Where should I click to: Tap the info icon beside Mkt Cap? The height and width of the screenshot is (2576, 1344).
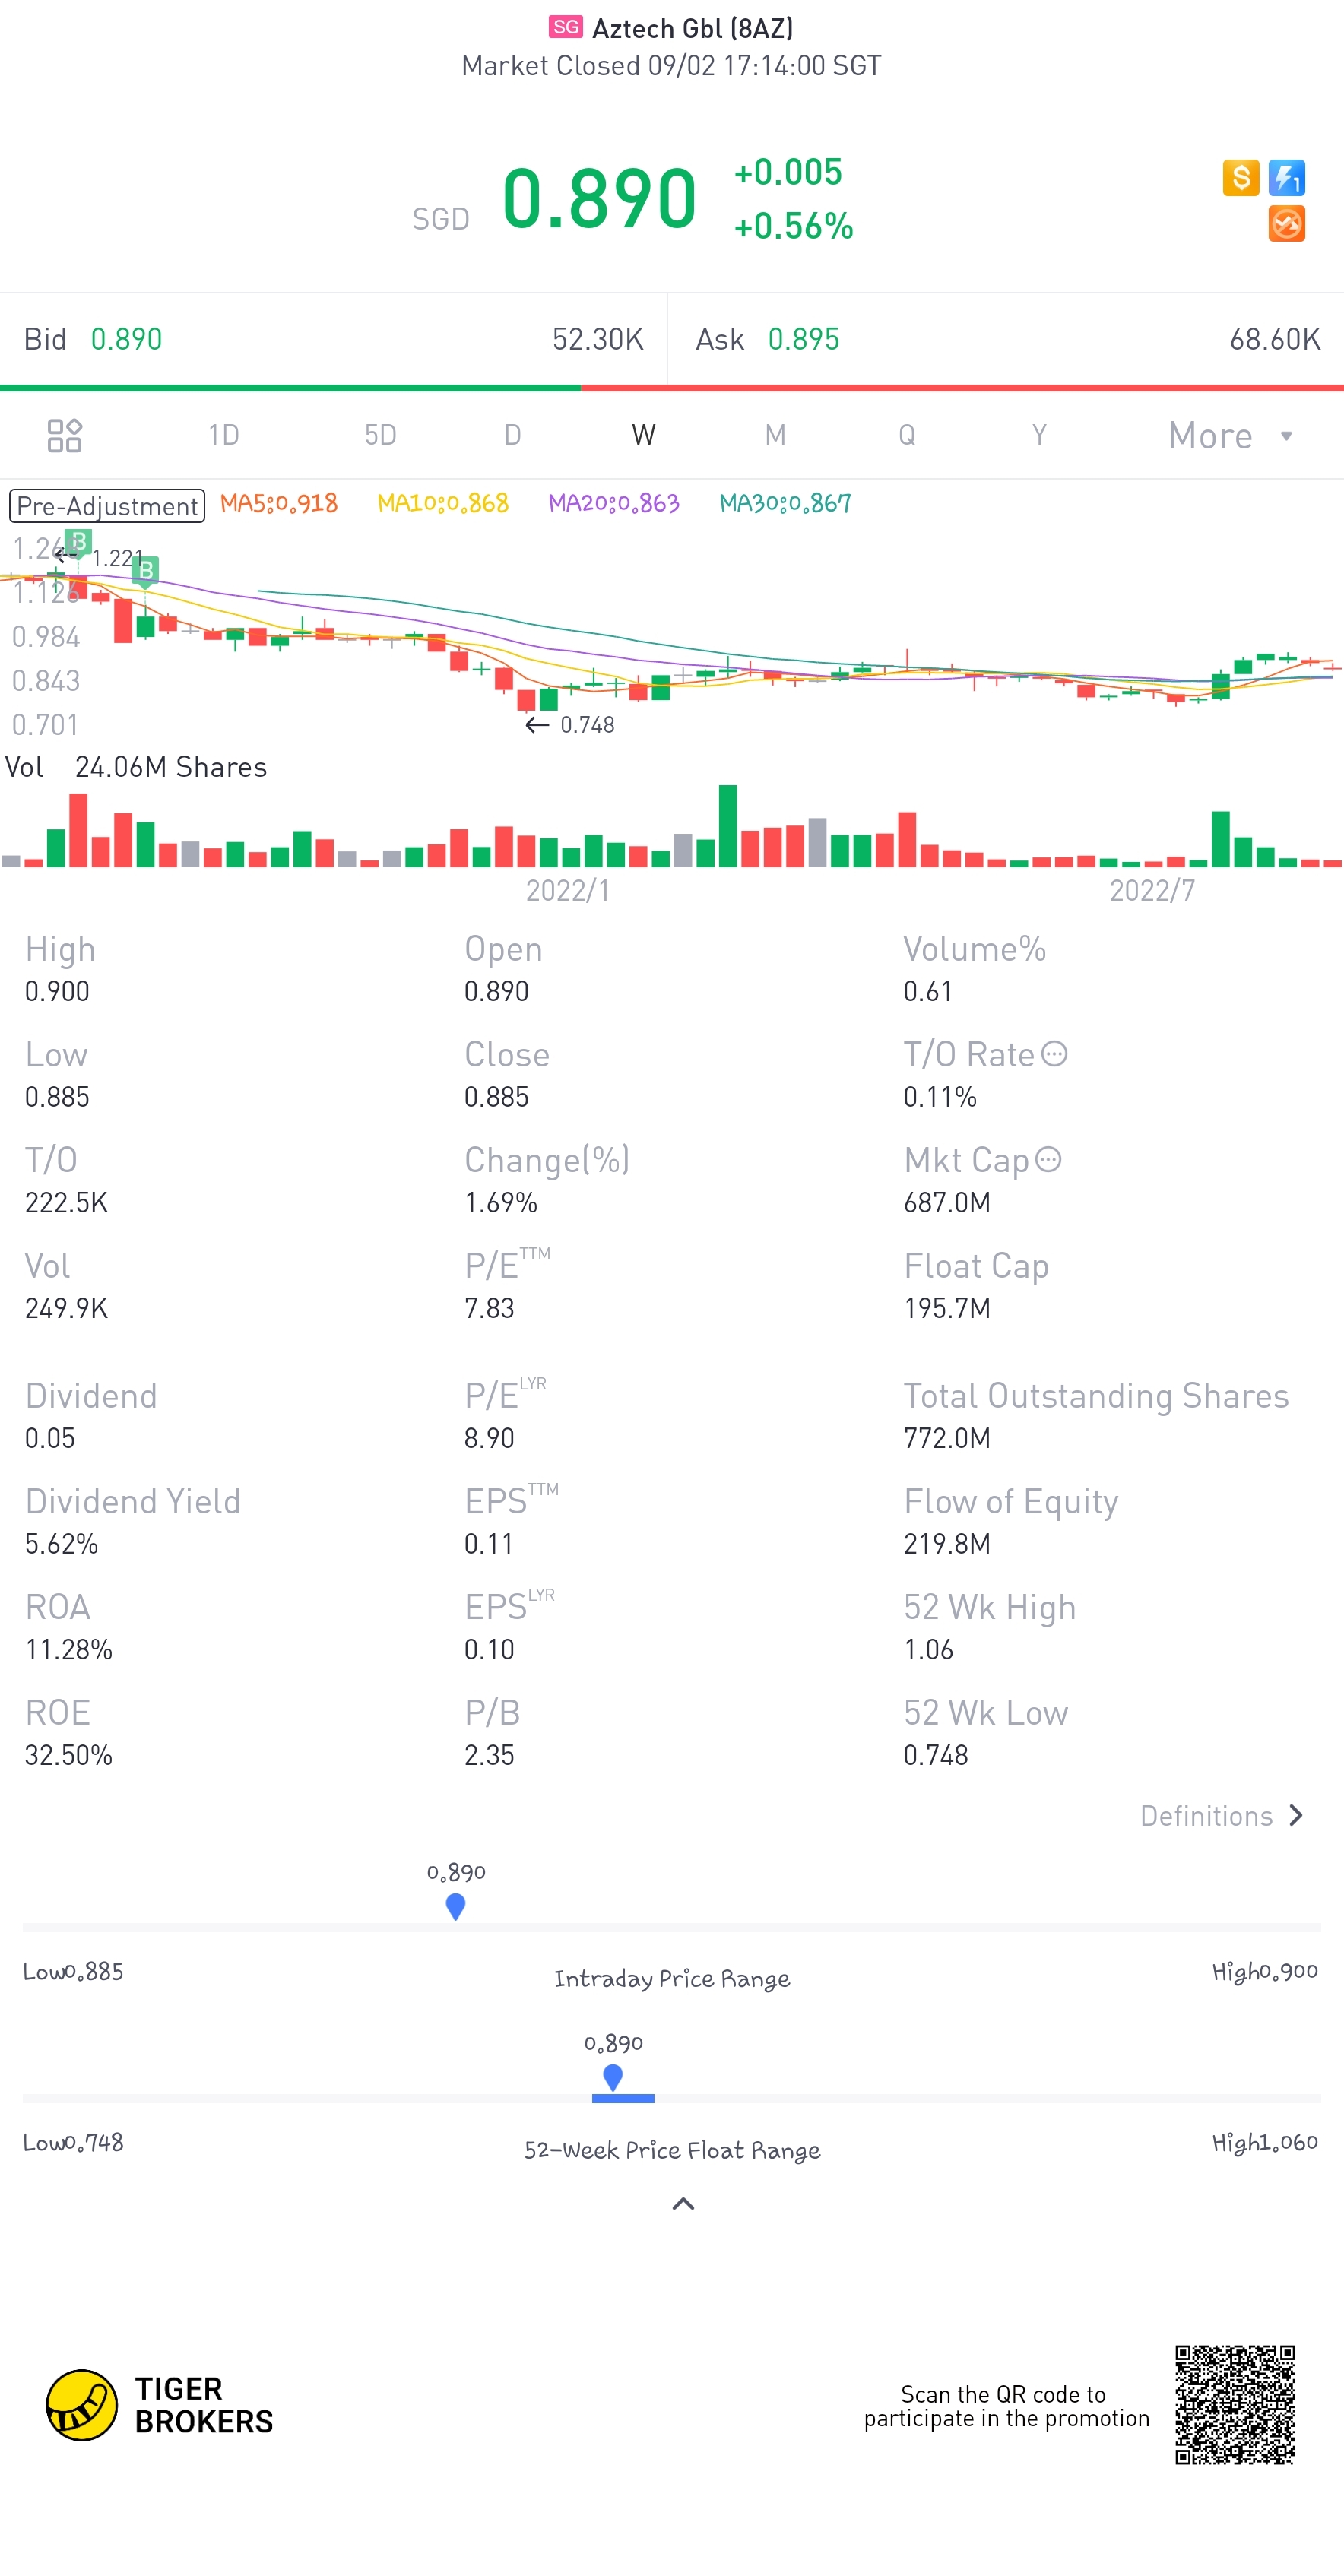[x=1048, y=1159]
